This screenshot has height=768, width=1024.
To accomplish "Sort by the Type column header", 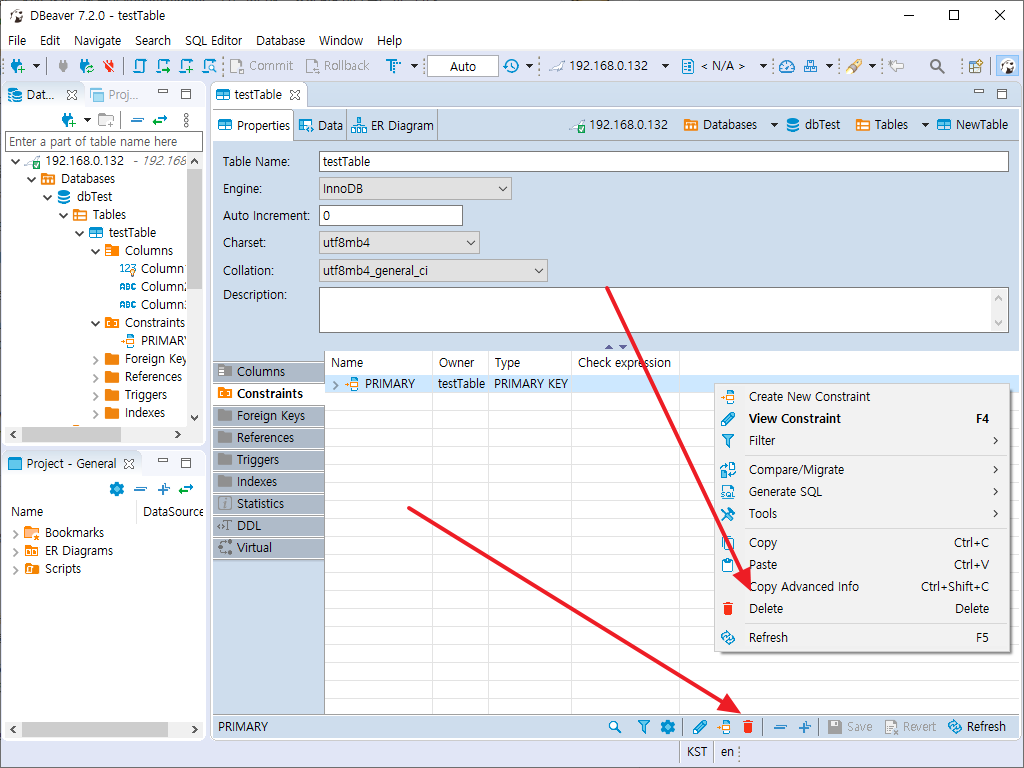I will [530, 362].
